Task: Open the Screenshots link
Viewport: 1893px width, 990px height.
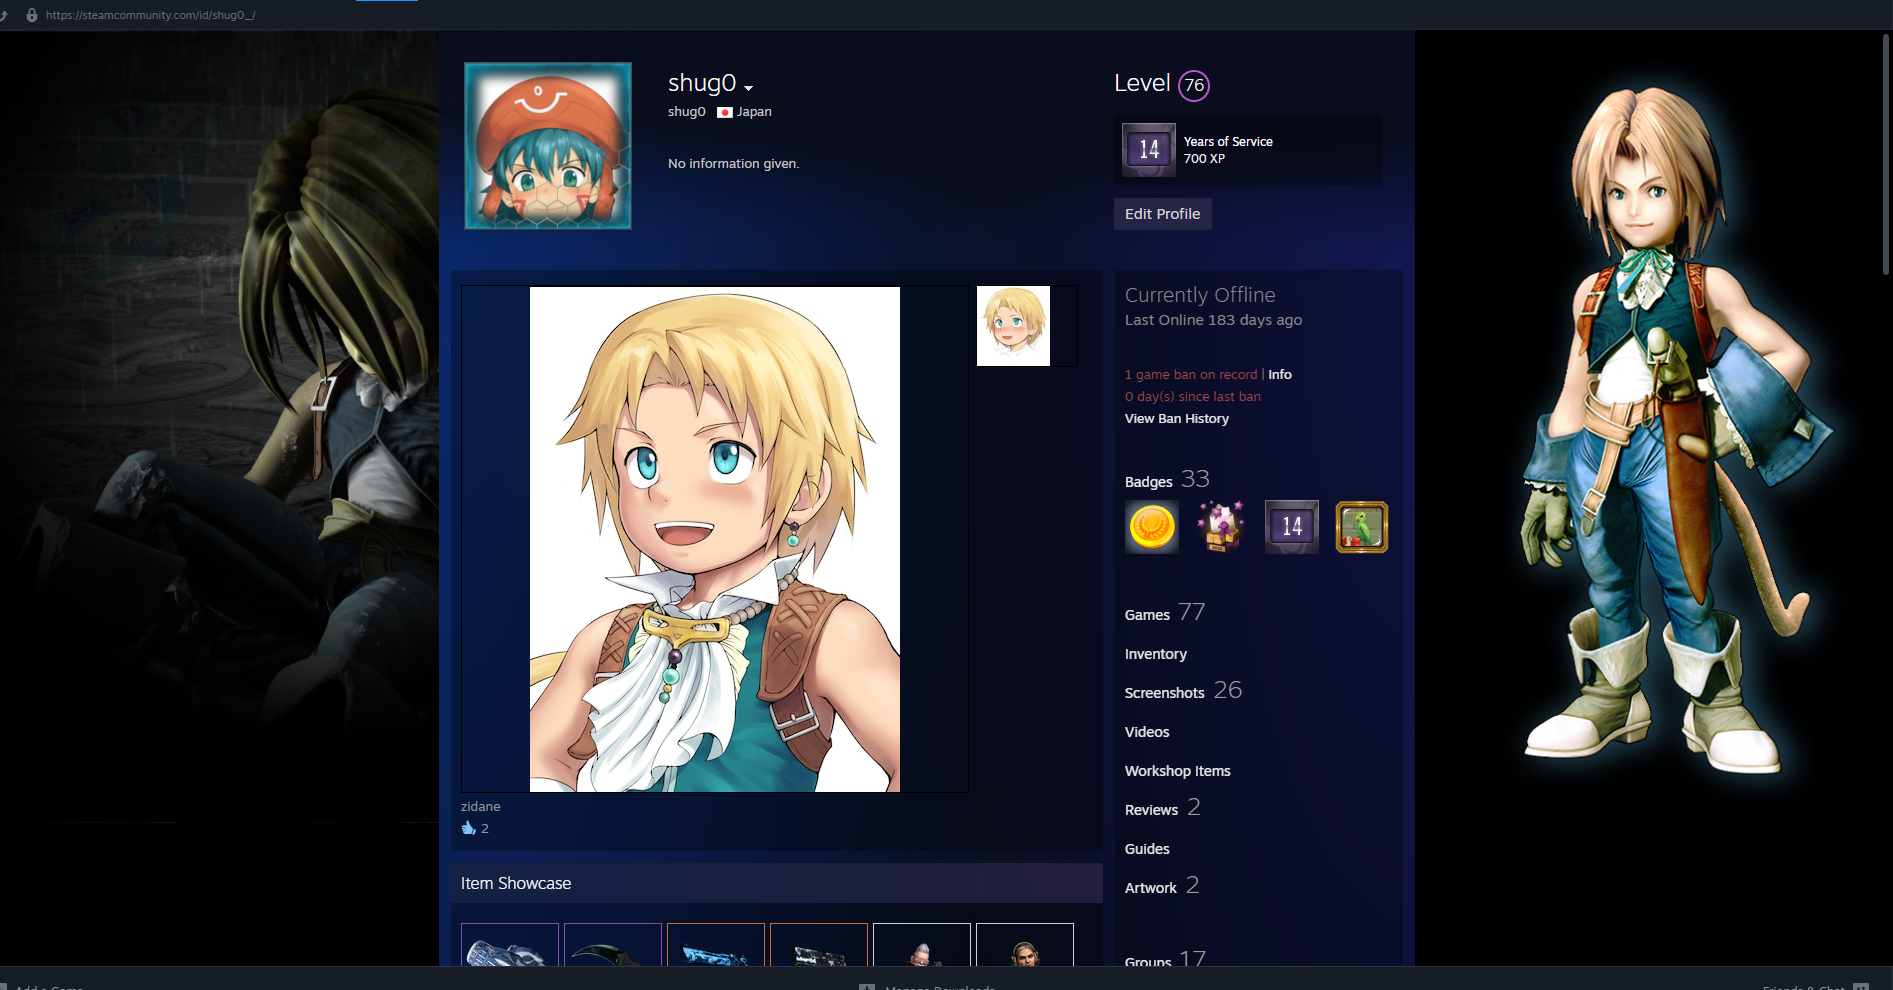Action: [1165, 693]
